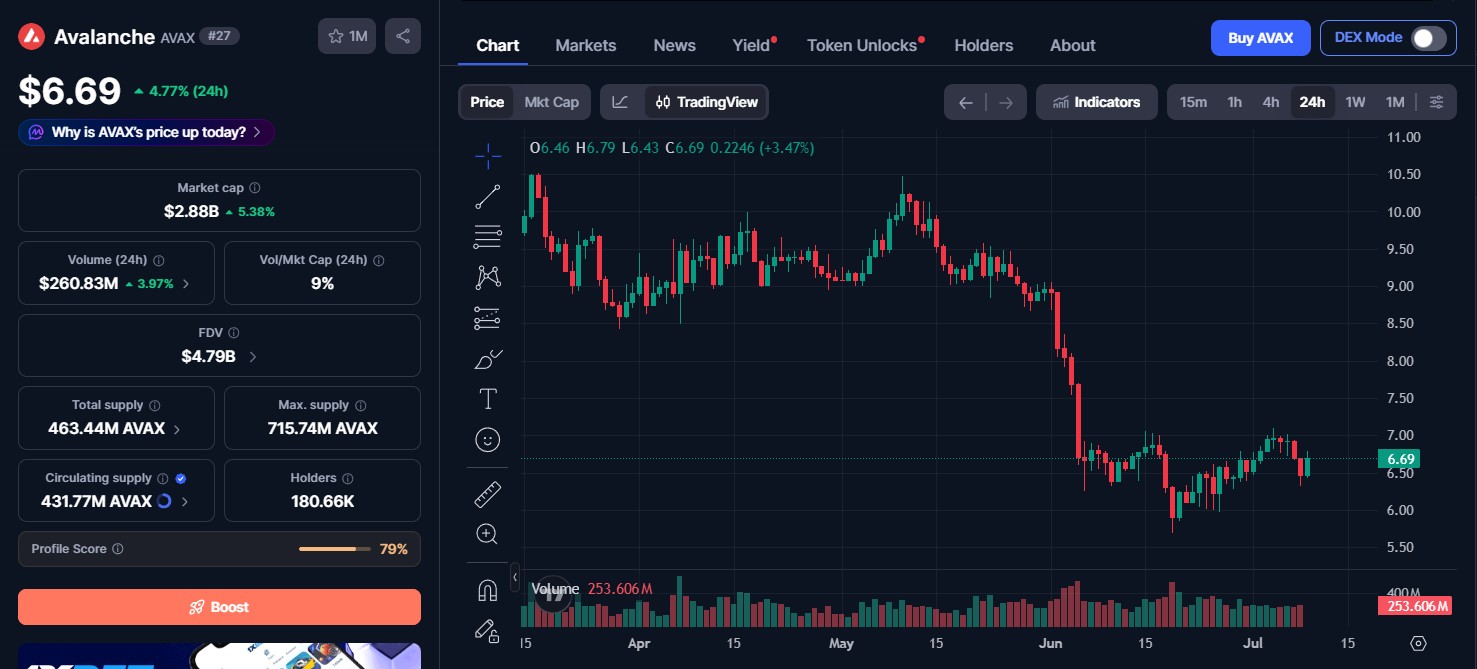Switch to line chart view icon
The image size is (1477, 669).
[x=621, y=102]
